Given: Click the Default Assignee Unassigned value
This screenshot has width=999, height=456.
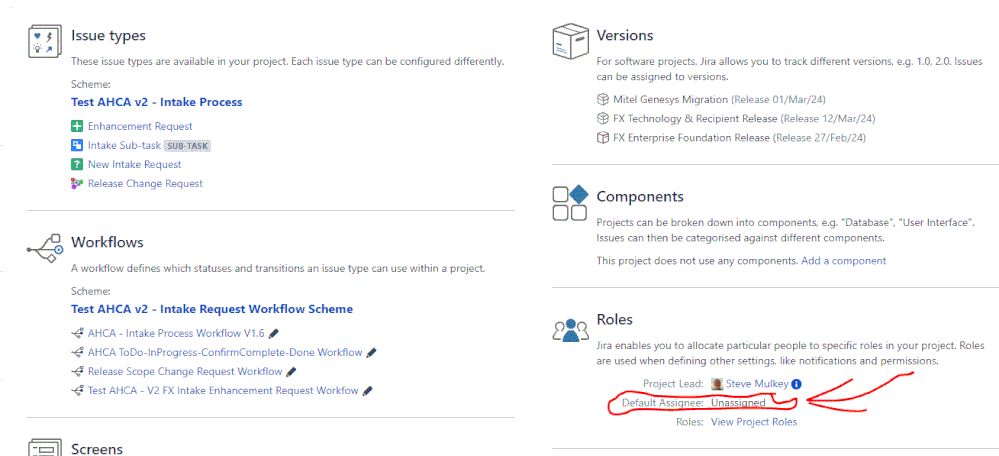Looking at the screenshot, I should click(x=738, y=403).
